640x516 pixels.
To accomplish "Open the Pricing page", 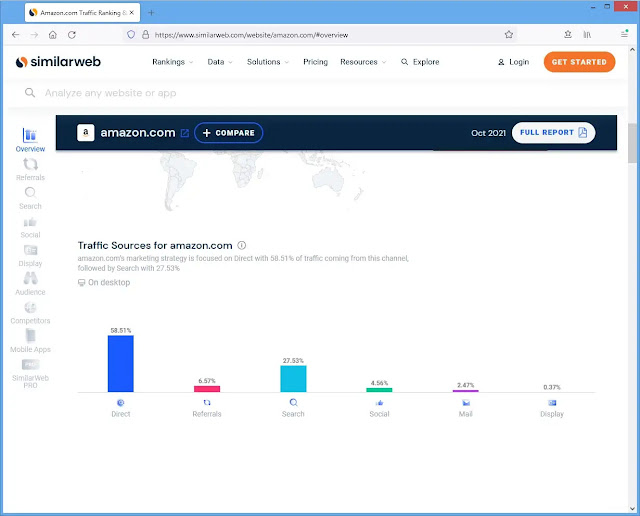I will [316, 62].
